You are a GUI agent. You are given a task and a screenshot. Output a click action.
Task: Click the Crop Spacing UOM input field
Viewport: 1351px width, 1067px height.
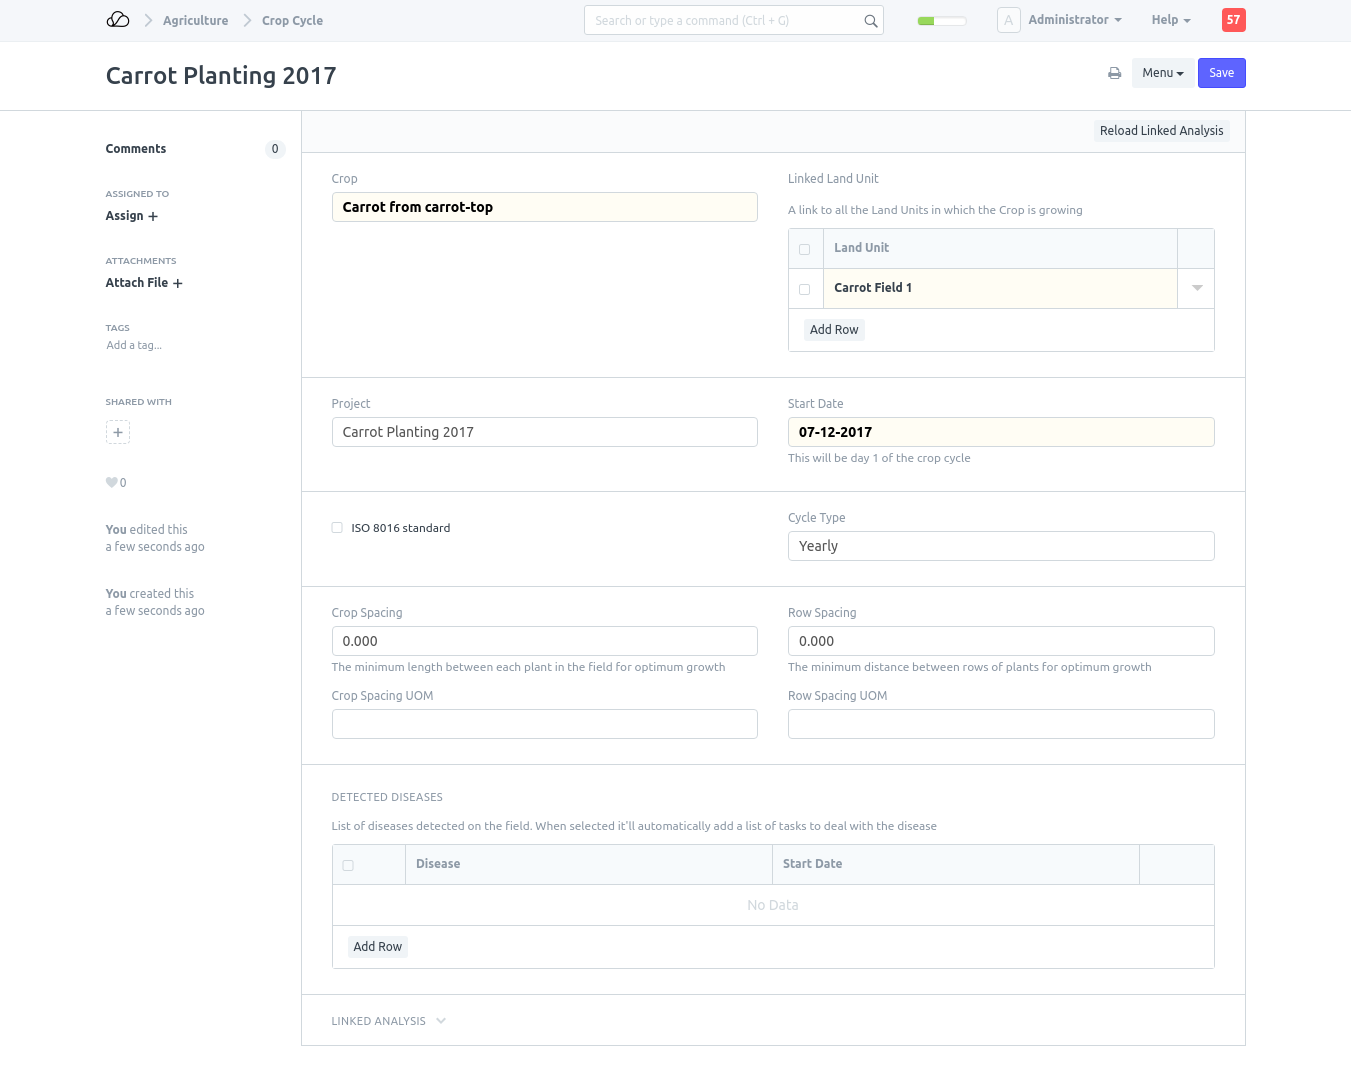pos(544,724)
